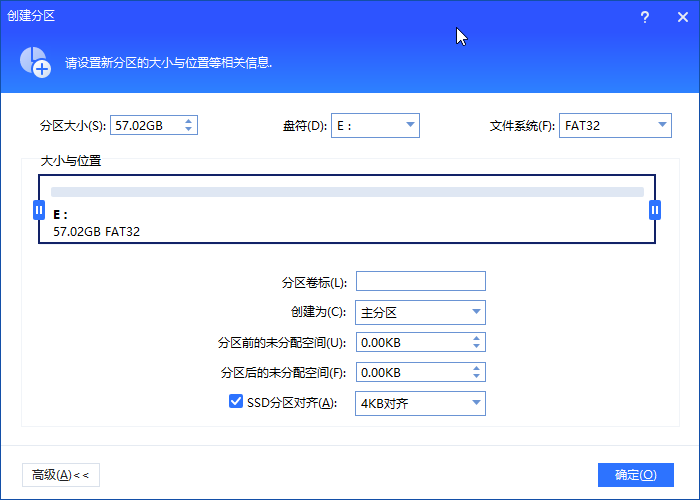Decrease 分区后的未分配空间 with down arrow
This screenshot has width=700, height=500.
476,377
